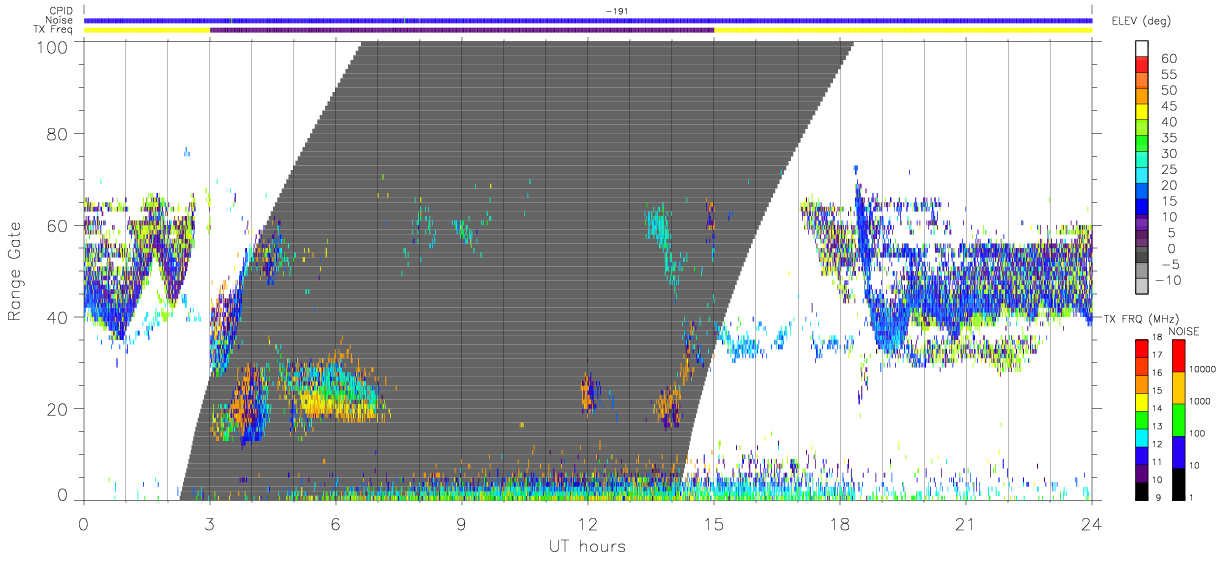The width and height of the screenshot is (1228, 567).
Task: Pick the red top segment of NOISE bar
Action: pos(1179,355)
